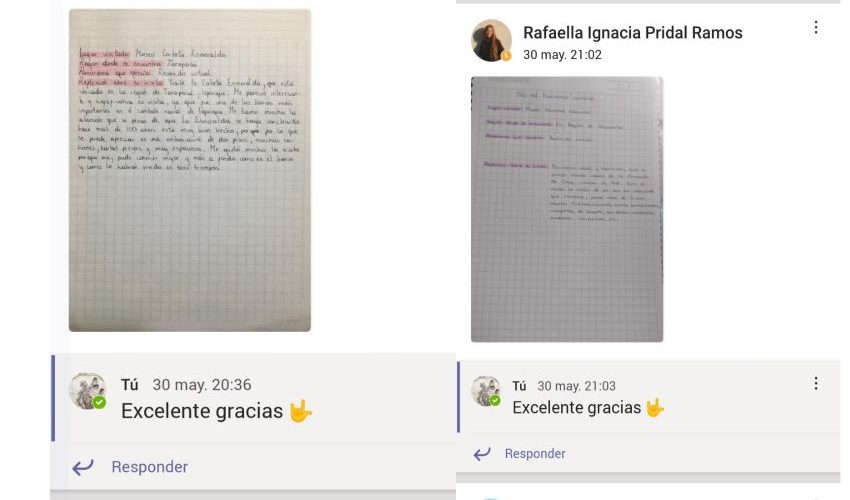Open the Tú avatar on 20:36 message
Viewport: 850px width, 500px height.
pyautogui.click(x=87, y=390)
